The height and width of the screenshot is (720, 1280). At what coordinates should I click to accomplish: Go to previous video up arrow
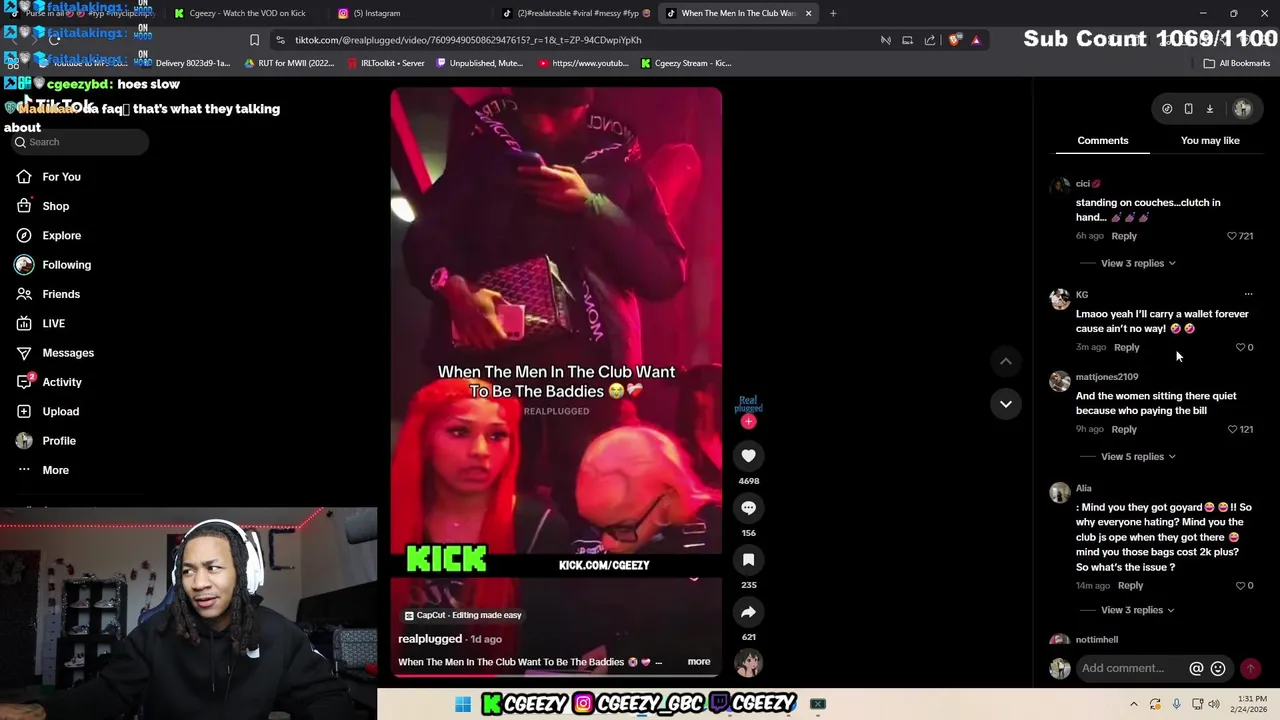[1006, 361]
